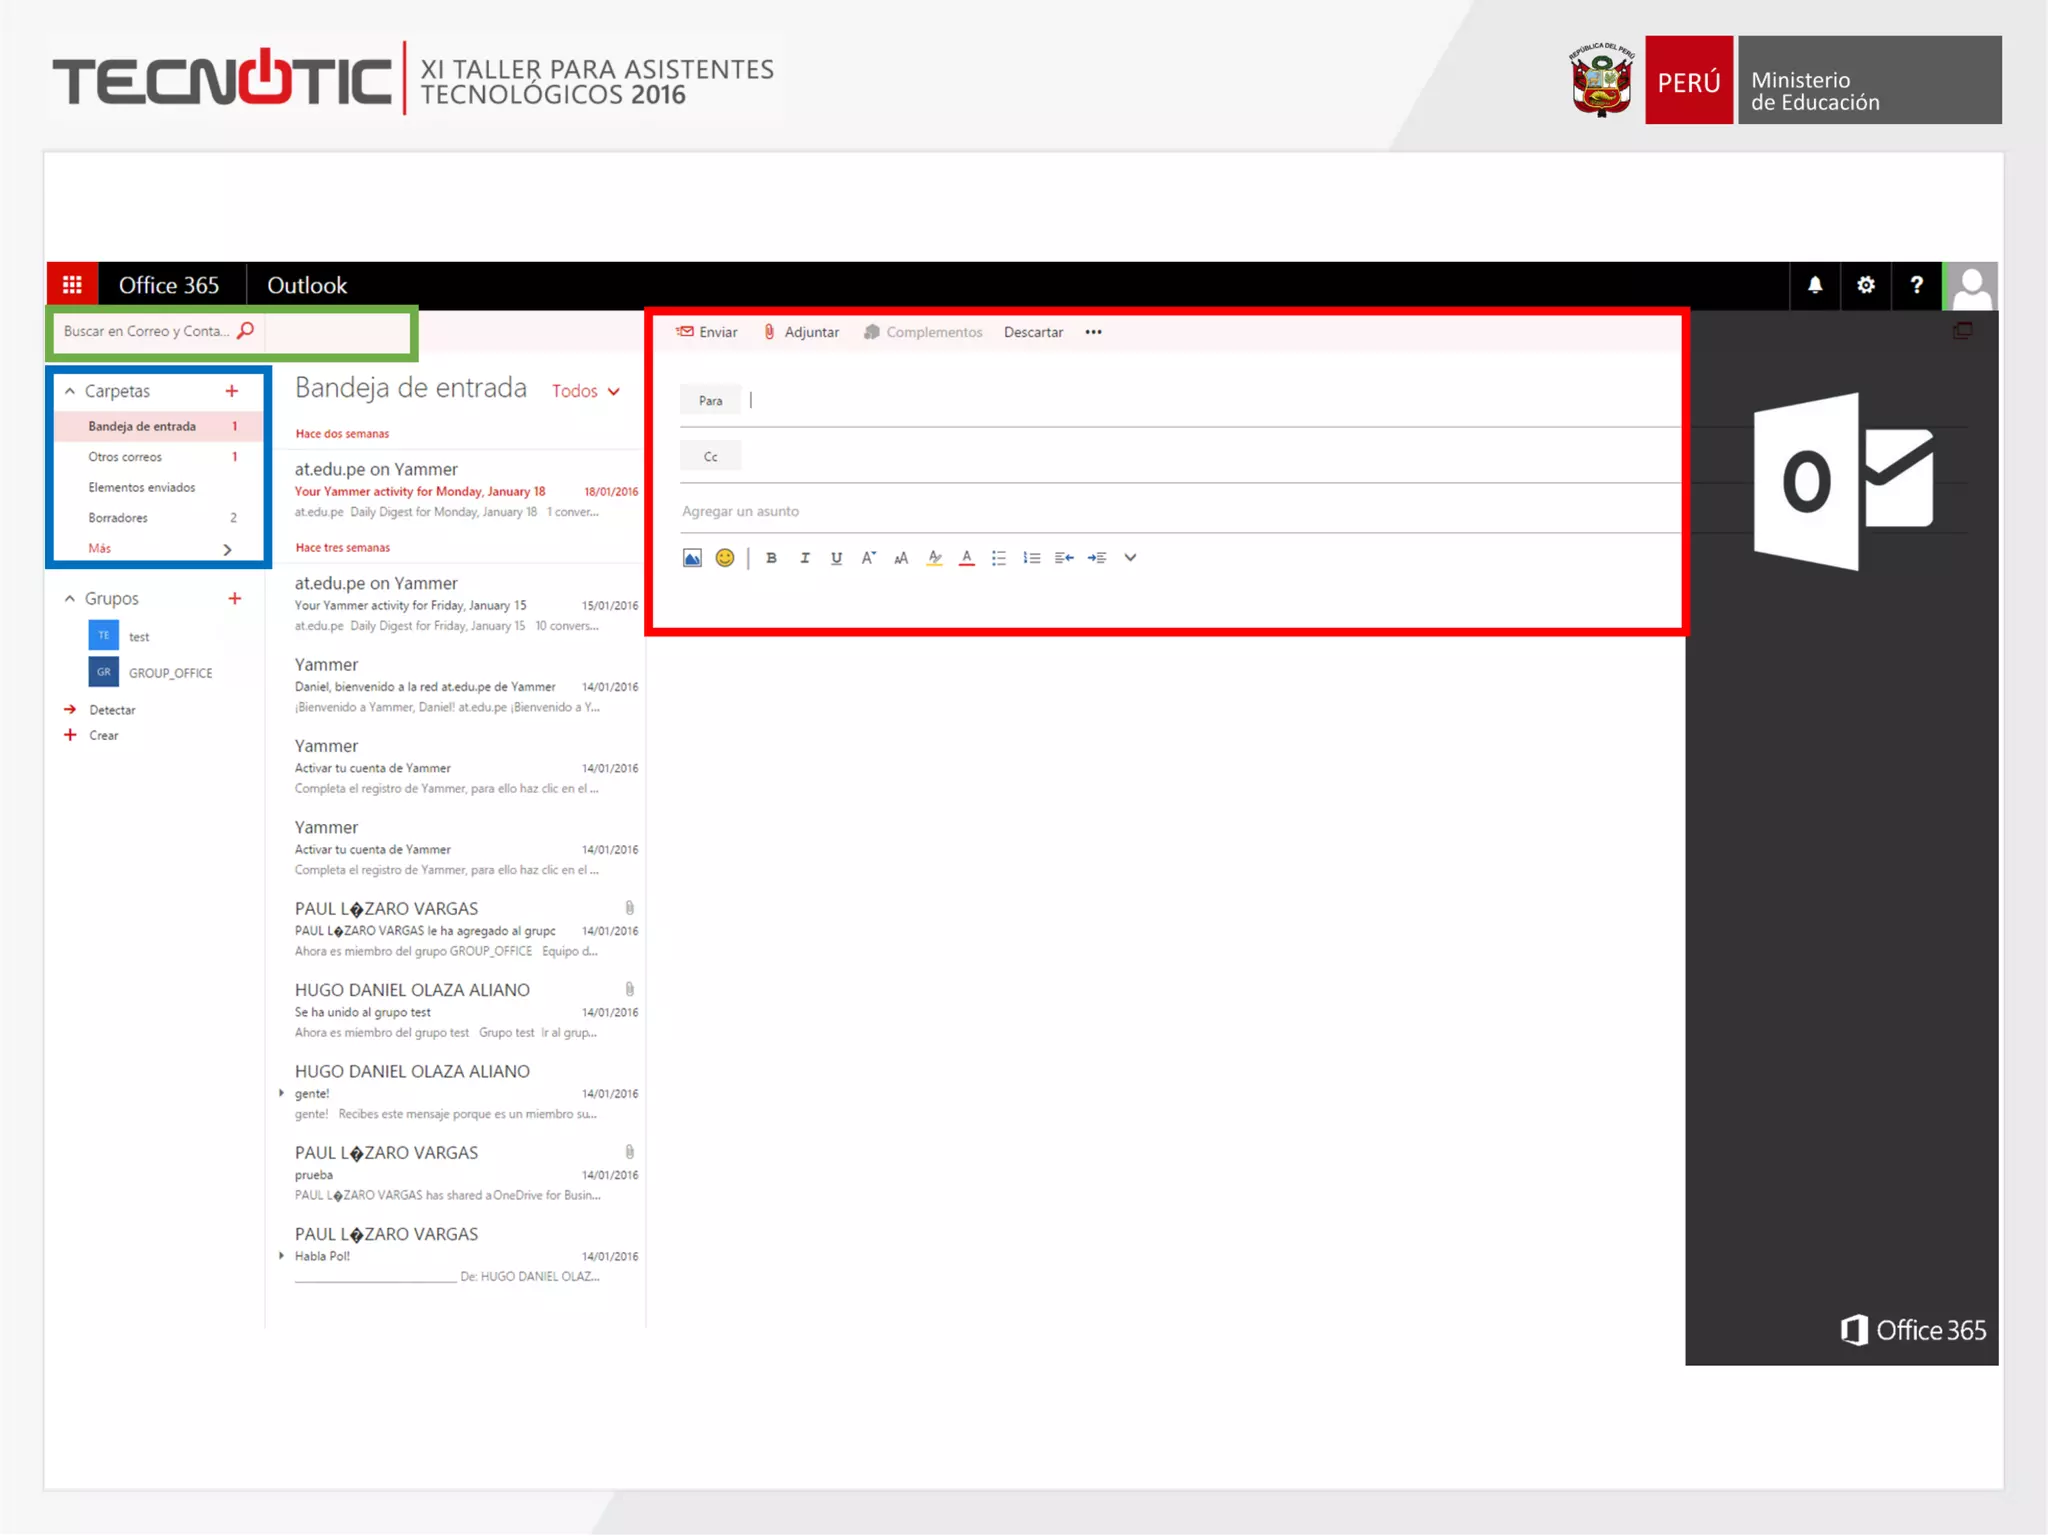Open the Office 365 app launcher grid
Screen dimensions: 2048x1536
72,285
